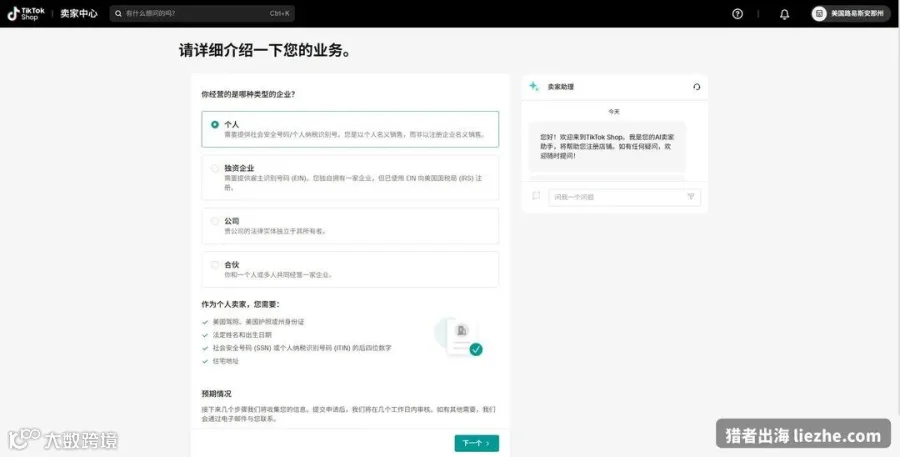Select the 合伙 business type

(x=350, y=269)
